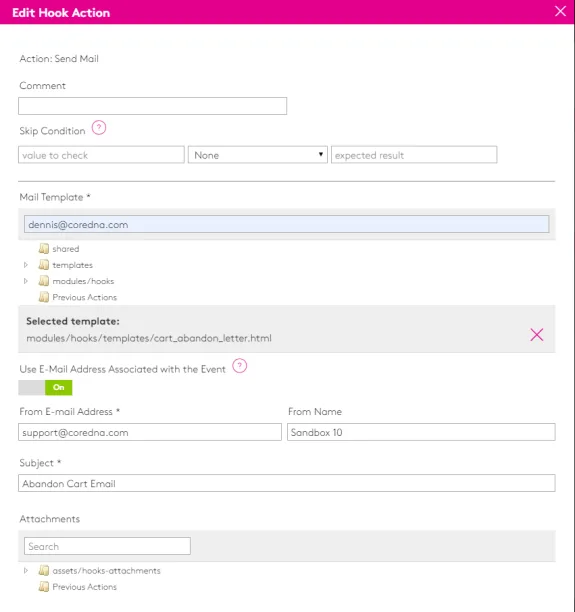Click the Mail Template Previous Actions folder icon

[44, 297]
